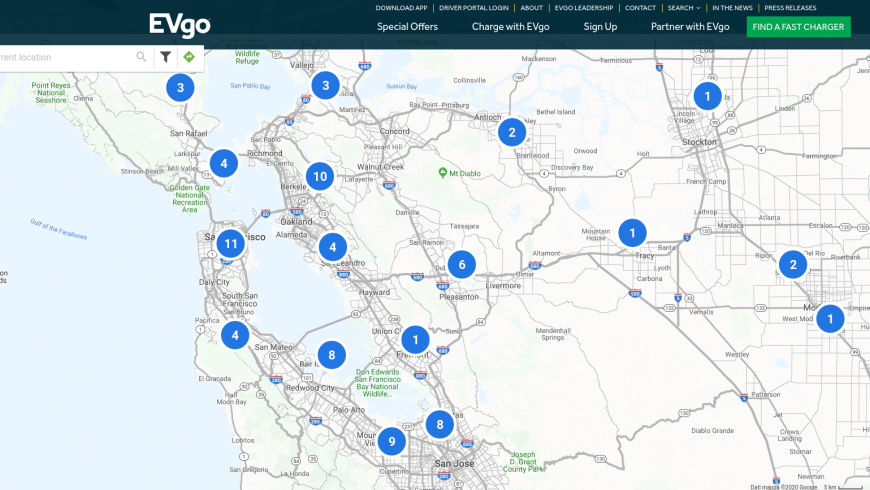Screen dimensions: 870x490
Task: Click the Mt Diablo green pin
Action: pyautogui.click(x=442, y=173)
